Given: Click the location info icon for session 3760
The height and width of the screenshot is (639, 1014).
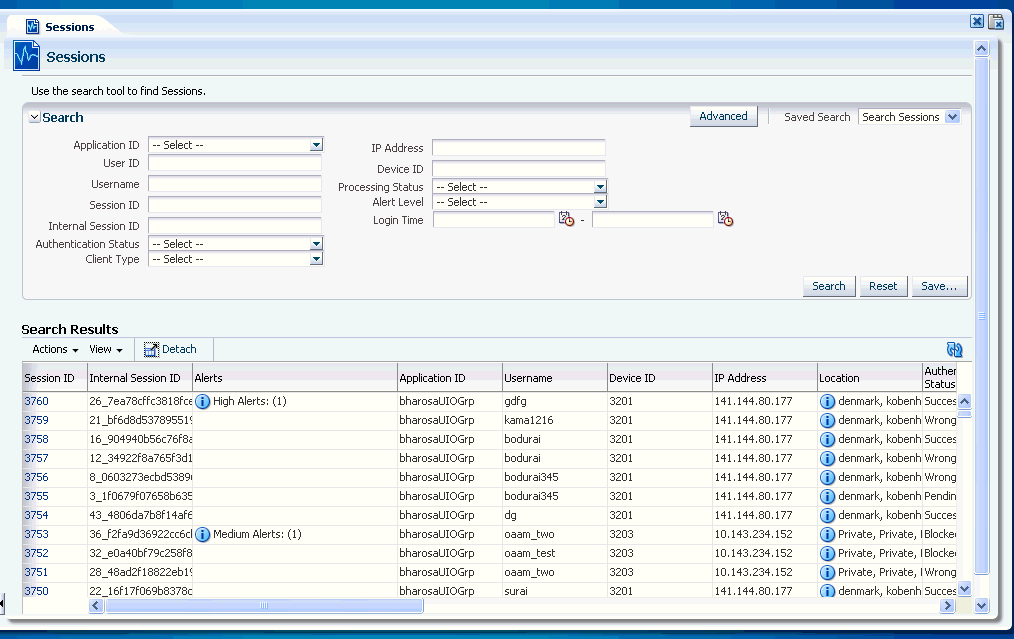Looking at the screenshot, I should (826, 400).
